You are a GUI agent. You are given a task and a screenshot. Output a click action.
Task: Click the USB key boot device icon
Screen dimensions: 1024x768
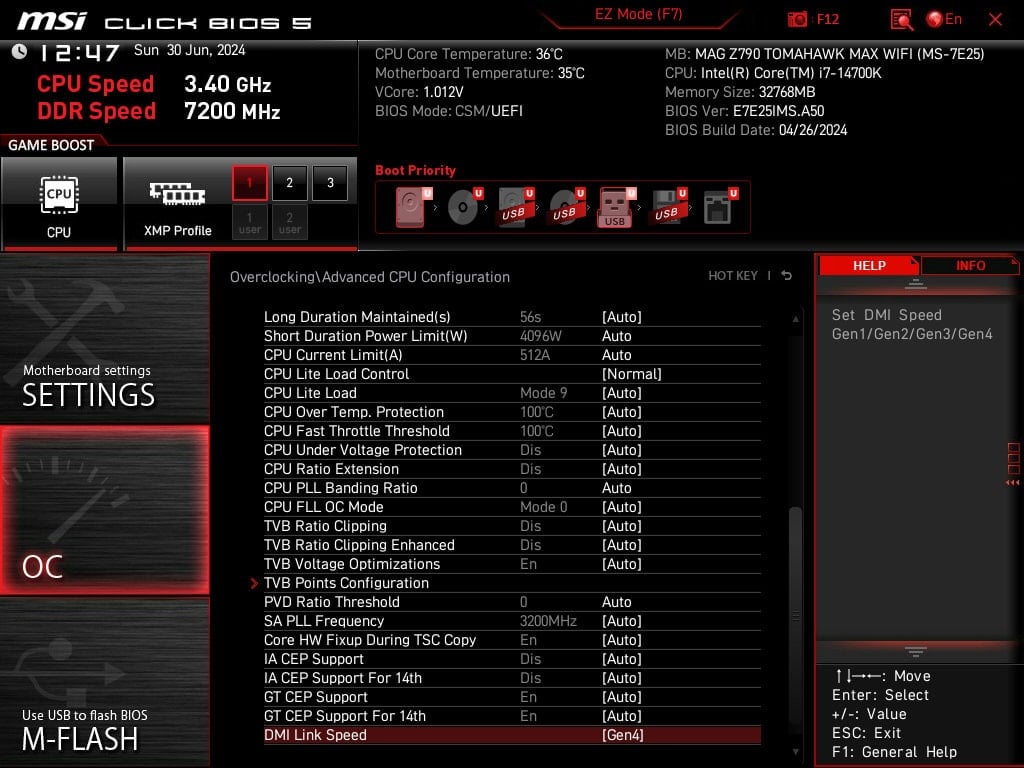pyautogui.click(x=616, y=208)
